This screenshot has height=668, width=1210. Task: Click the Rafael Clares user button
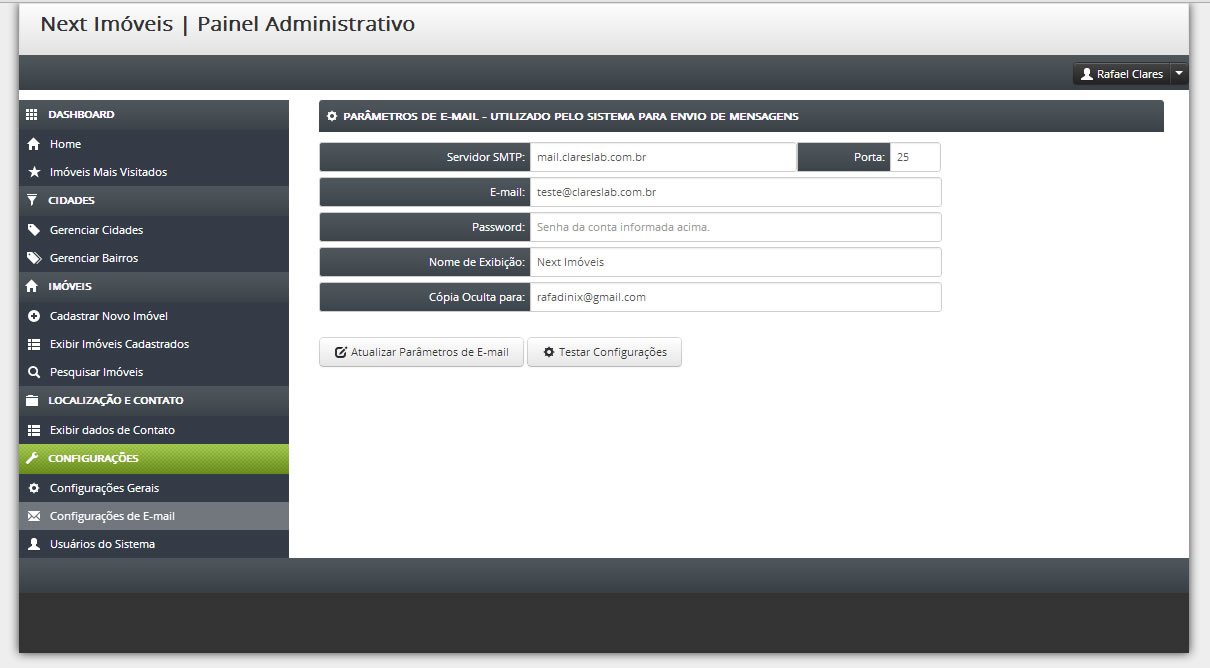coord(1121,74)
